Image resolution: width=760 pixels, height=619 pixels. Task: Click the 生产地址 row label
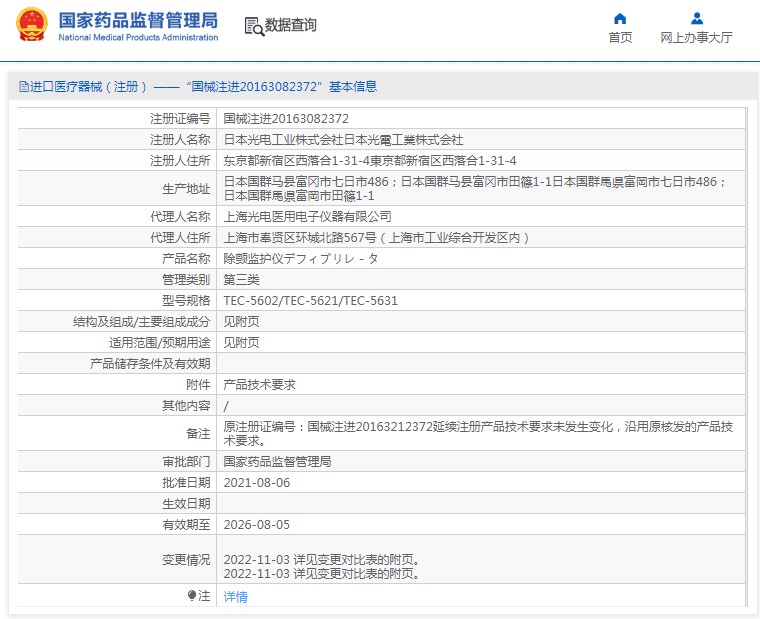click(186, 189)
